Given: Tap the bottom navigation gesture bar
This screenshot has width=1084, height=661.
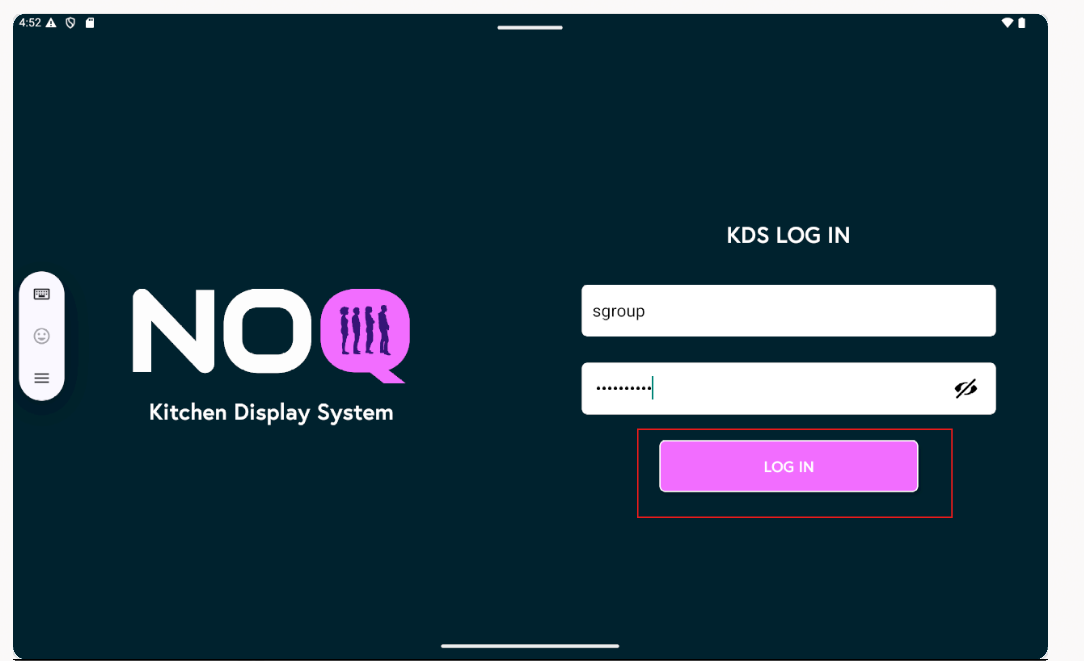Looking at the screenshot, I should (x=530, y=646).
